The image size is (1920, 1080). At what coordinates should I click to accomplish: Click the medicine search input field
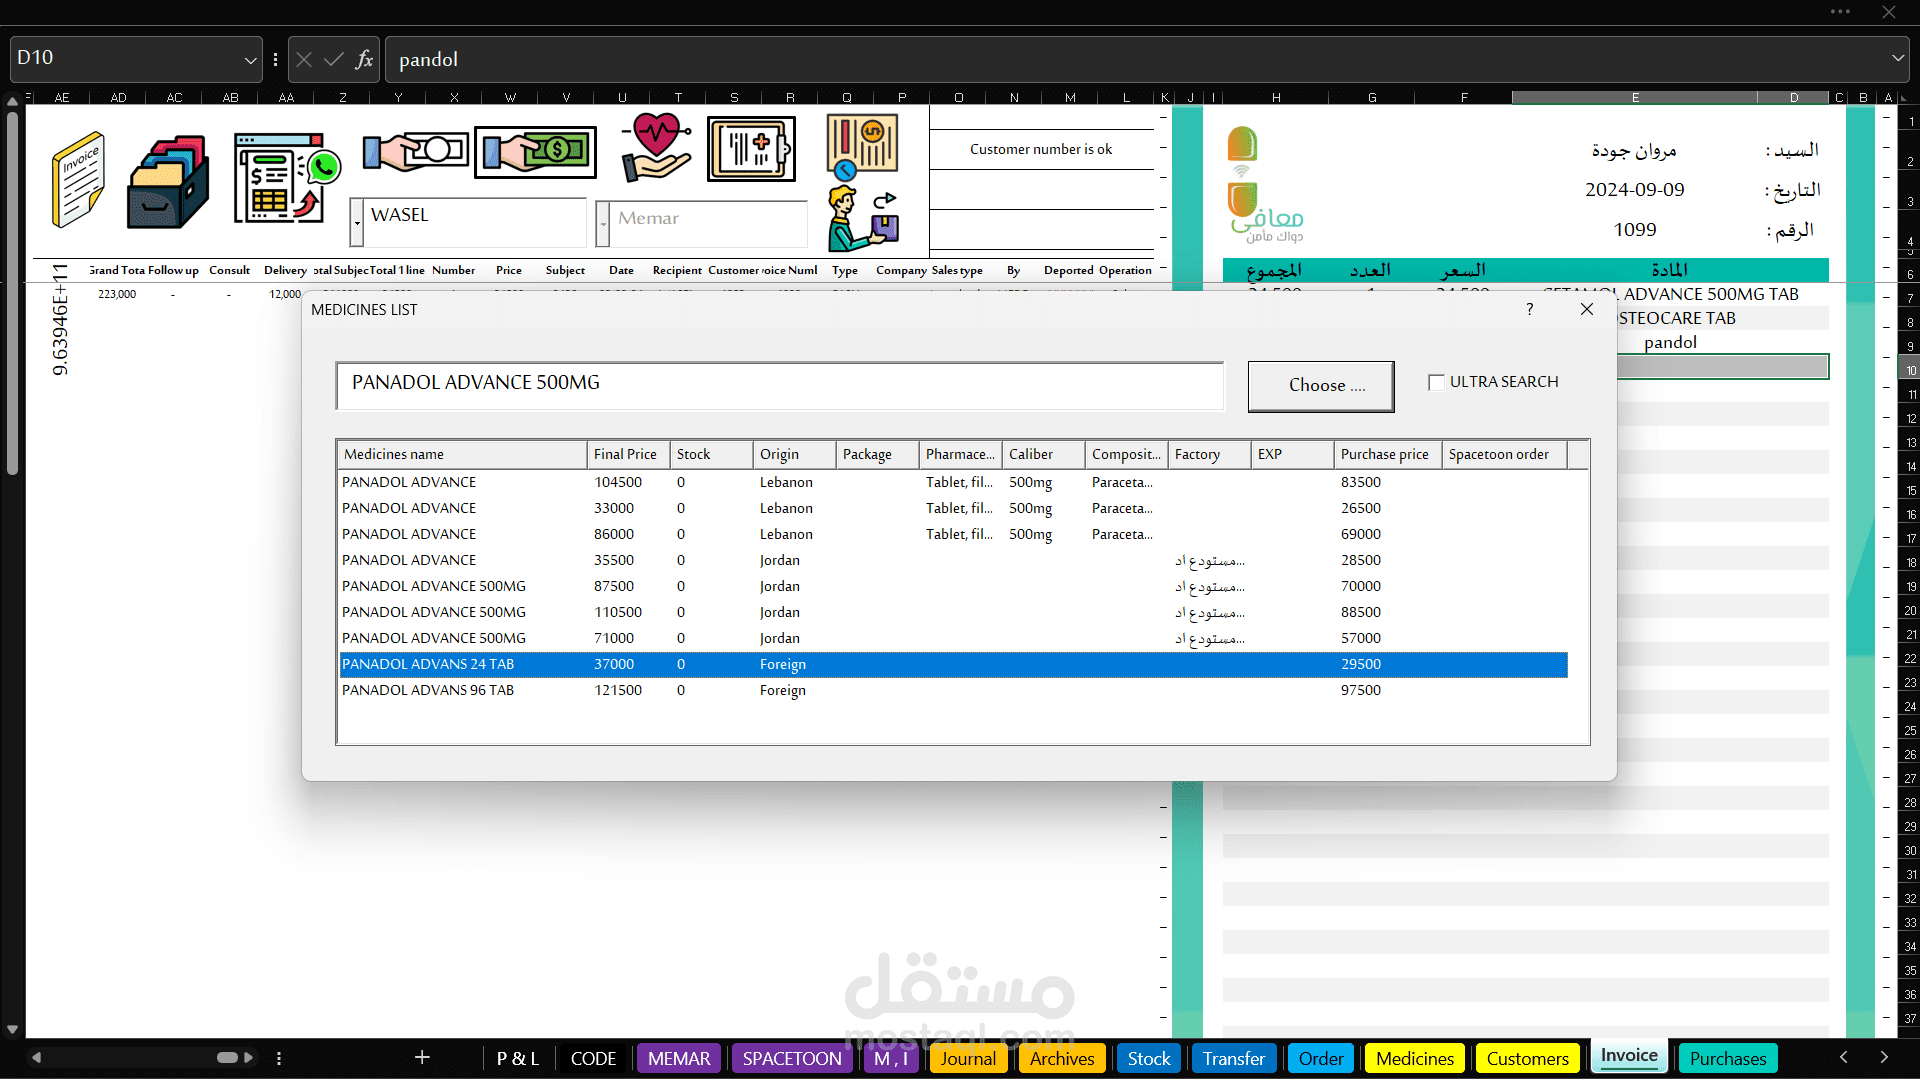pyautogui.click(x=780, y=385)
